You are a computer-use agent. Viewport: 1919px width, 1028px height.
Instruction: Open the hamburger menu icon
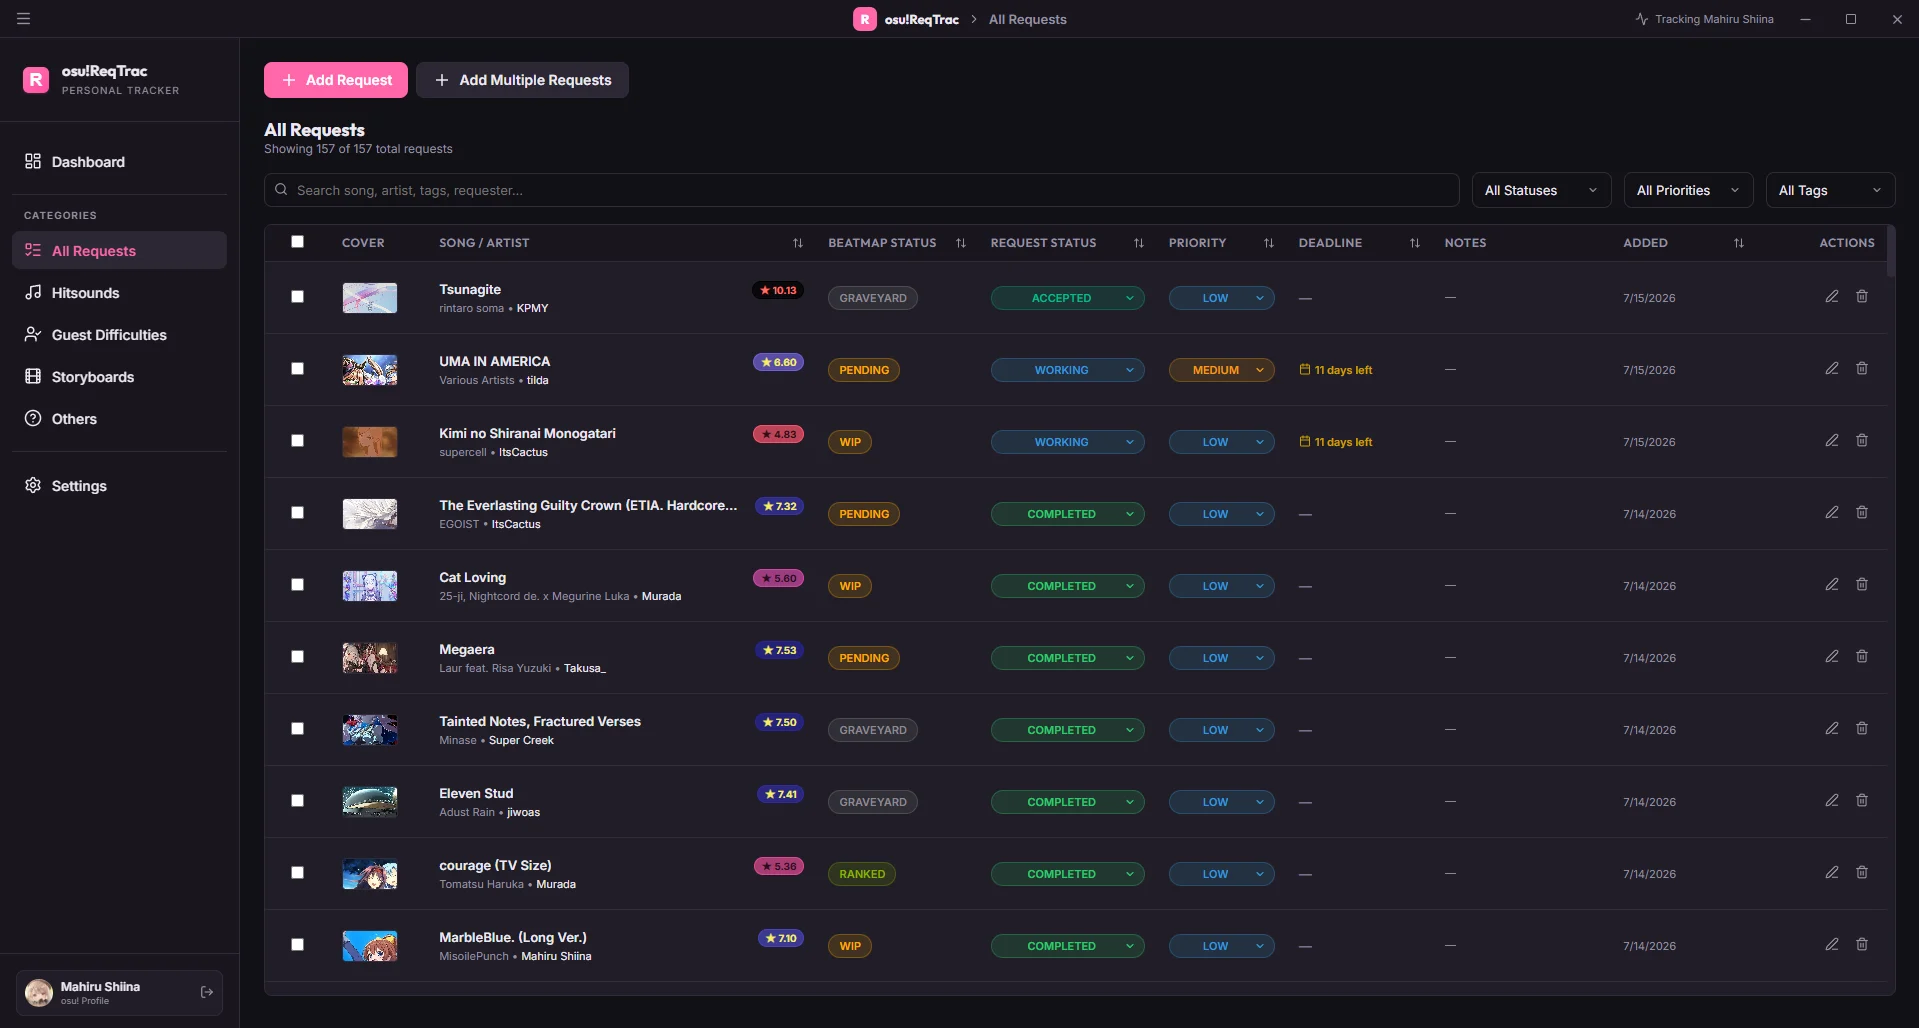(x=24, y=19)
